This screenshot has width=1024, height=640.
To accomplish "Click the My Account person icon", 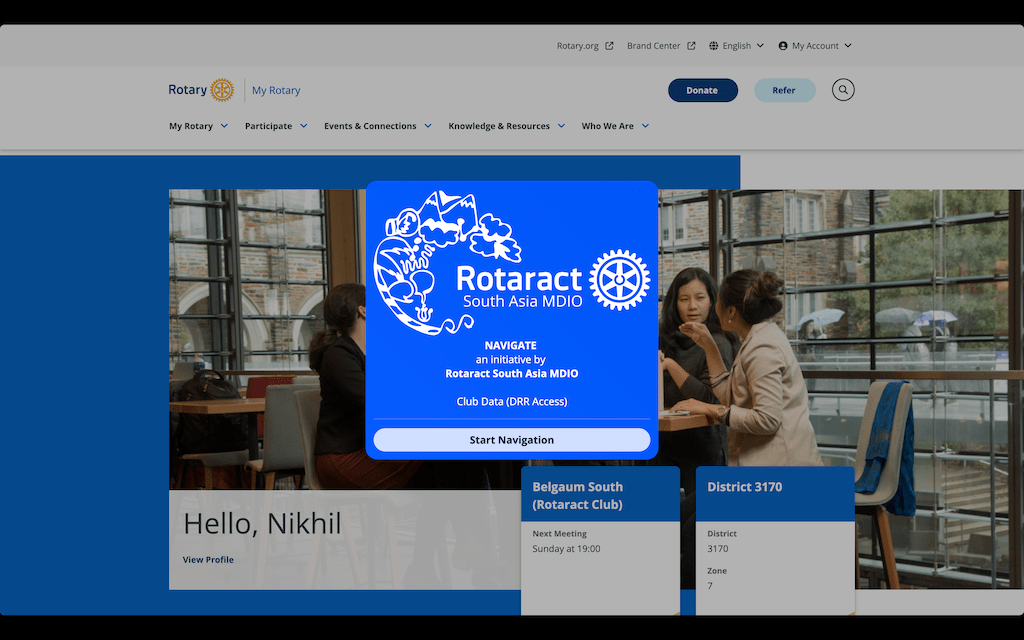I will [783, 46].
